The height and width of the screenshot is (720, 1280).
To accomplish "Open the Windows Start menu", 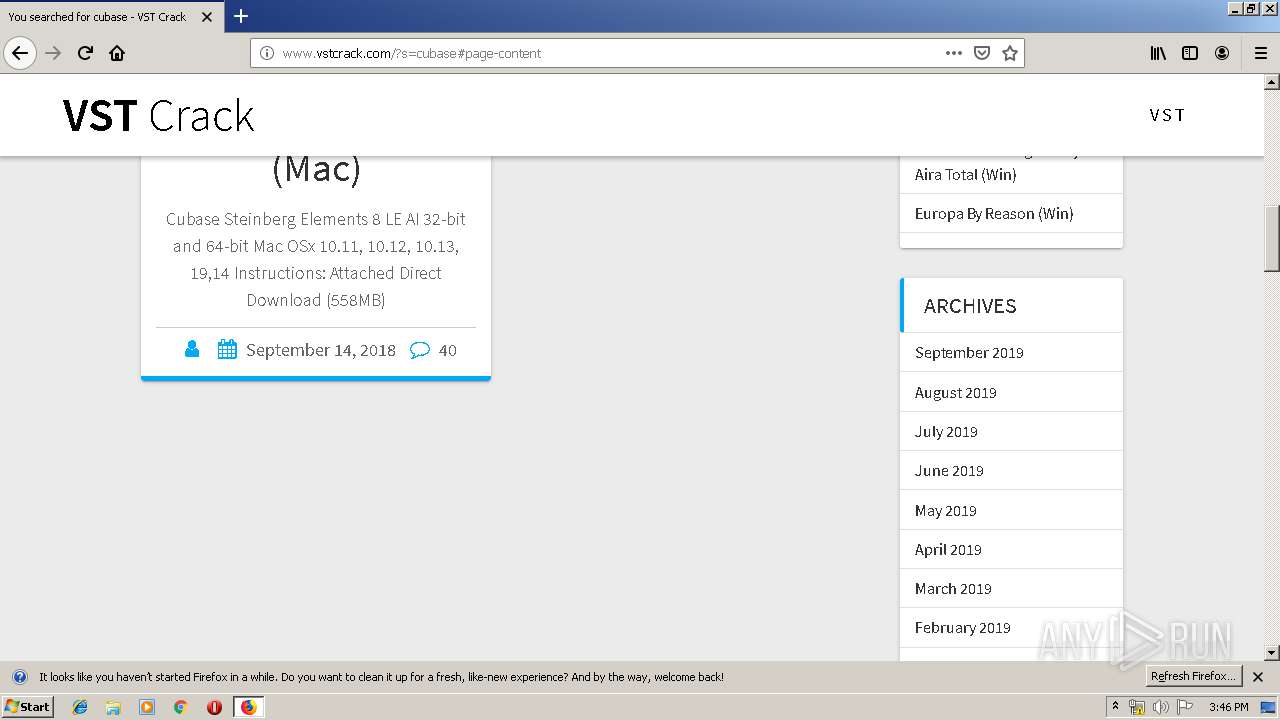I will point(28,706).
